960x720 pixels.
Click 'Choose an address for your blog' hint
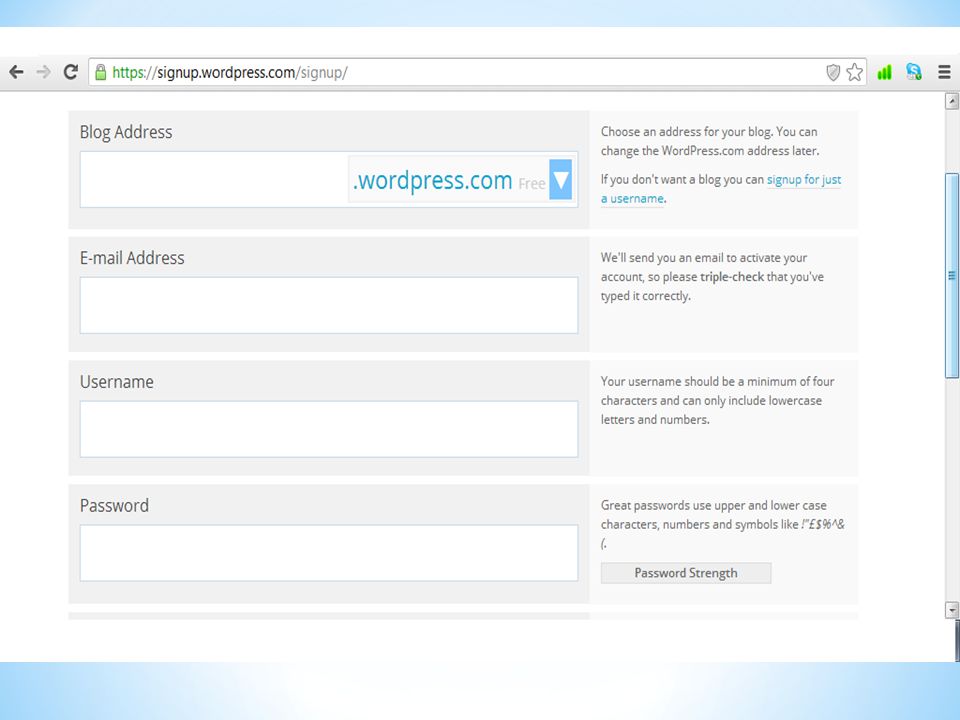pos(709,141)
